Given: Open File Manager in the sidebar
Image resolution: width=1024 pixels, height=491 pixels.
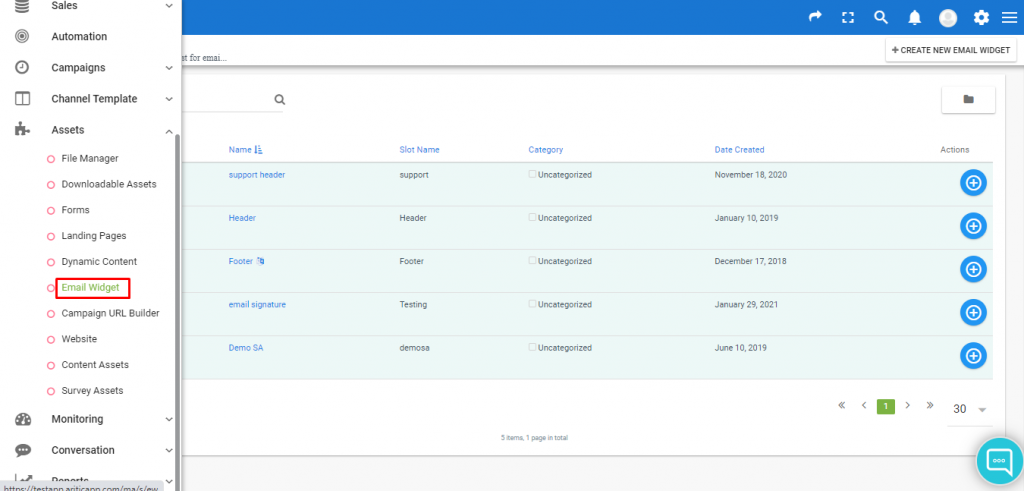Looking at the screenshot, I should point(89,158).
